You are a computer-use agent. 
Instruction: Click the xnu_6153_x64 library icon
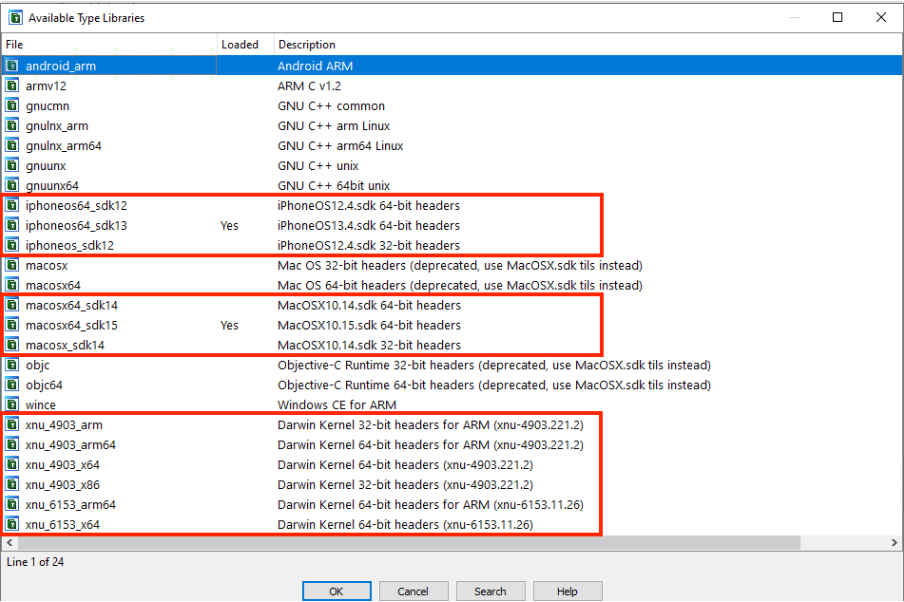[12, 524]
